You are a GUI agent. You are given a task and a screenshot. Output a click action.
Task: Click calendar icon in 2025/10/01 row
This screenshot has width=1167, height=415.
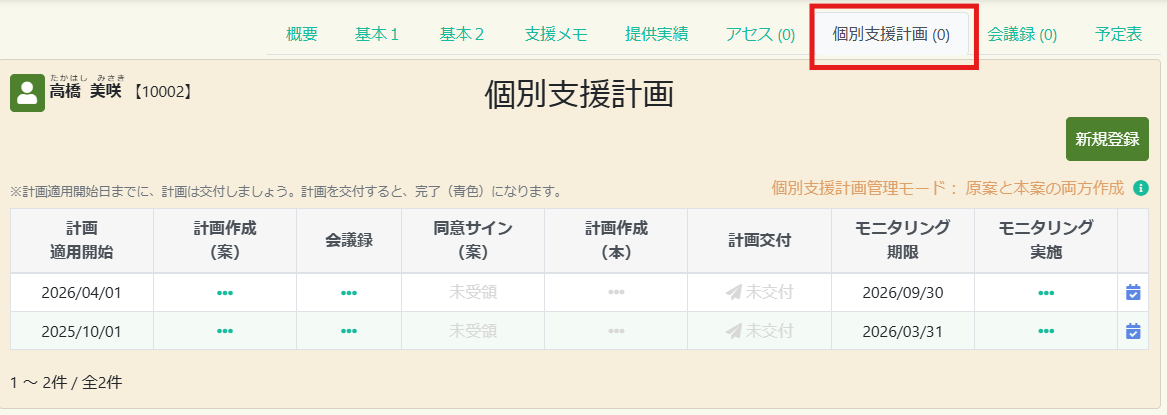pos(1133,331)
